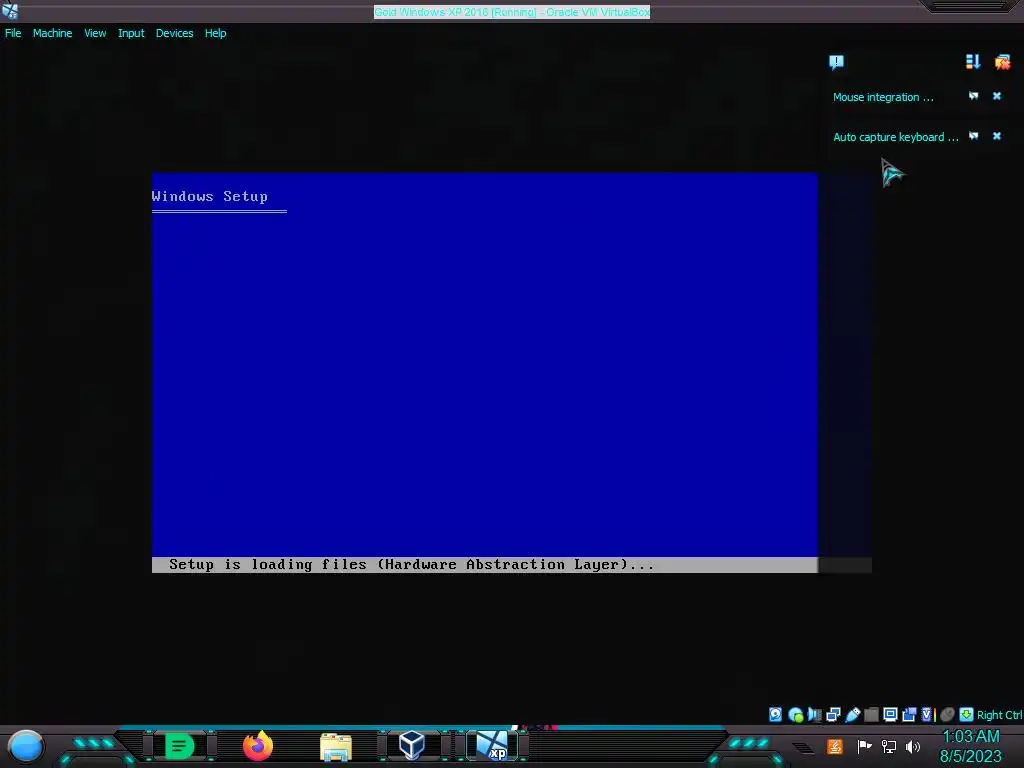Viewport: 1024px width, 768px height.
Task: Click the hard disk activity status icon
Action: (775, 714)
